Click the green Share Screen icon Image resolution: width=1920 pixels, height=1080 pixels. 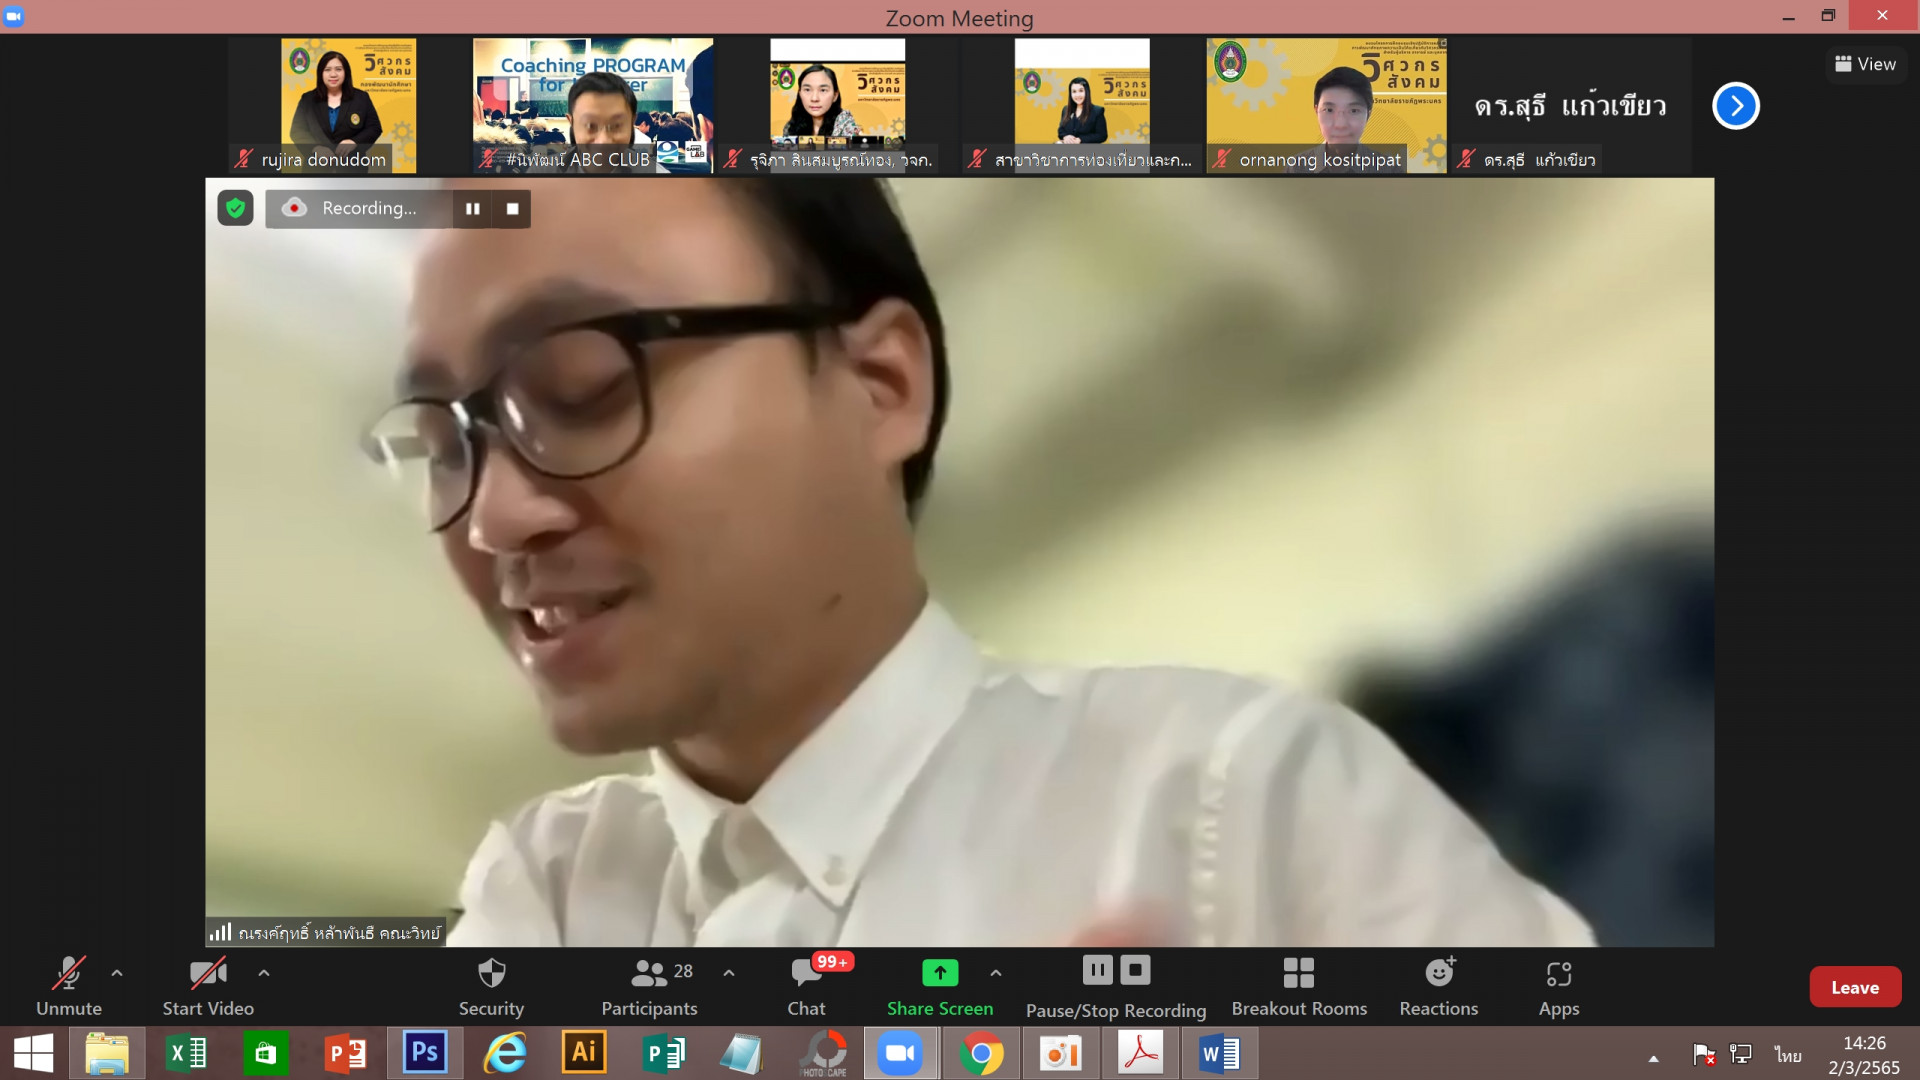tap(939, 972)
